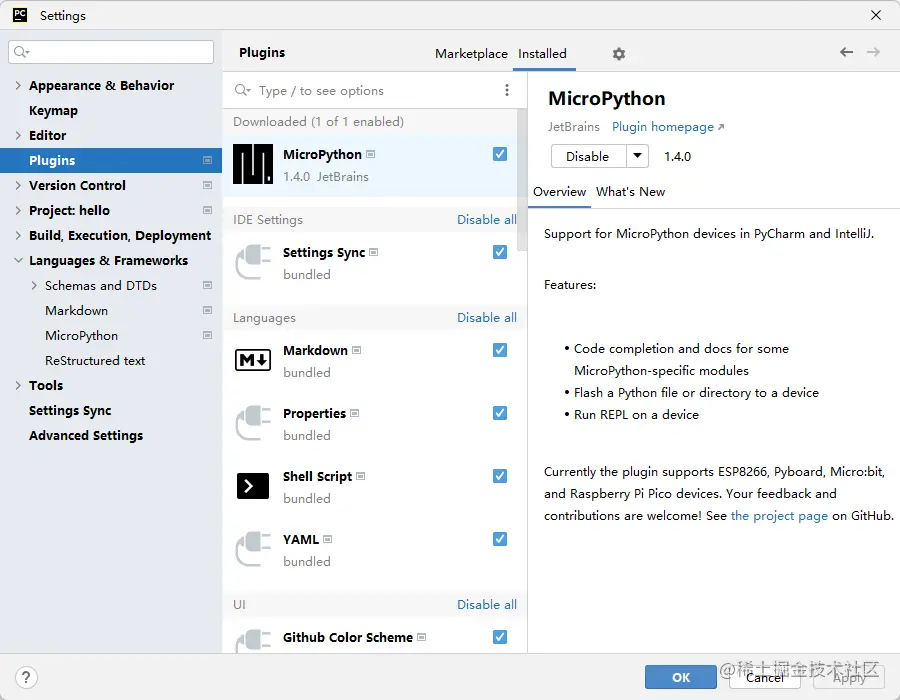Click the back arrow in the plugins header

[x=846, y=54]
